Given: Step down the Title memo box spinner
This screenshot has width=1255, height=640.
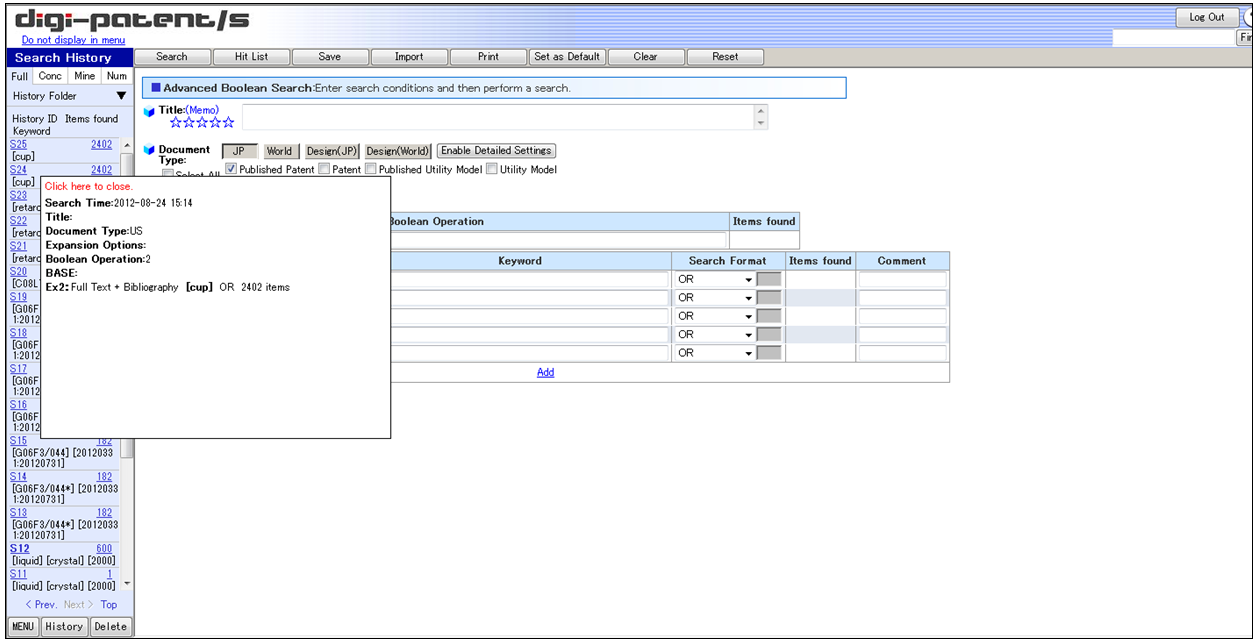Looking at the screenshot, I should [x=761, y=123].
